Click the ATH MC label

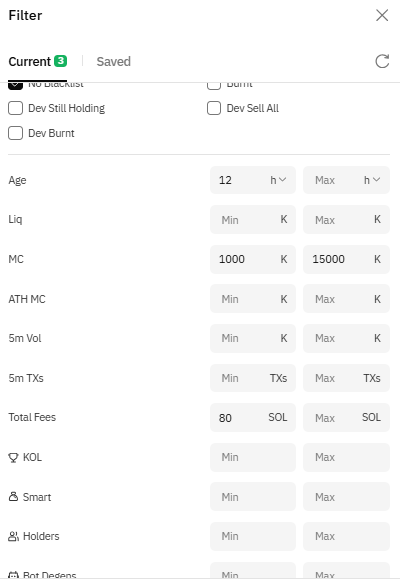[x=27, y=299]
